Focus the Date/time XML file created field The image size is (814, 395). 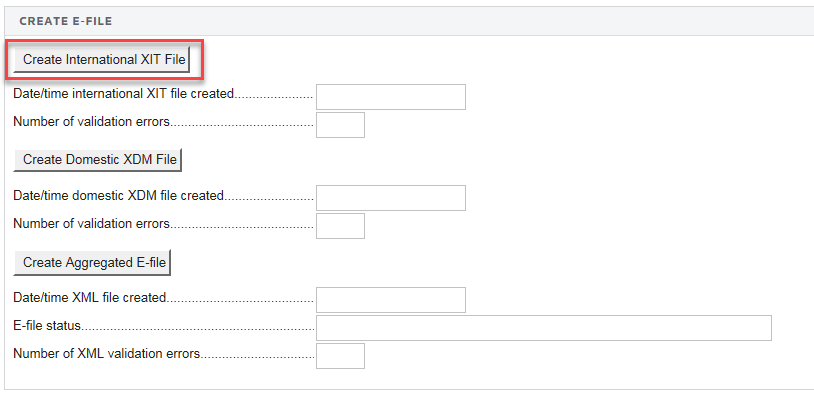pos(390,300)
